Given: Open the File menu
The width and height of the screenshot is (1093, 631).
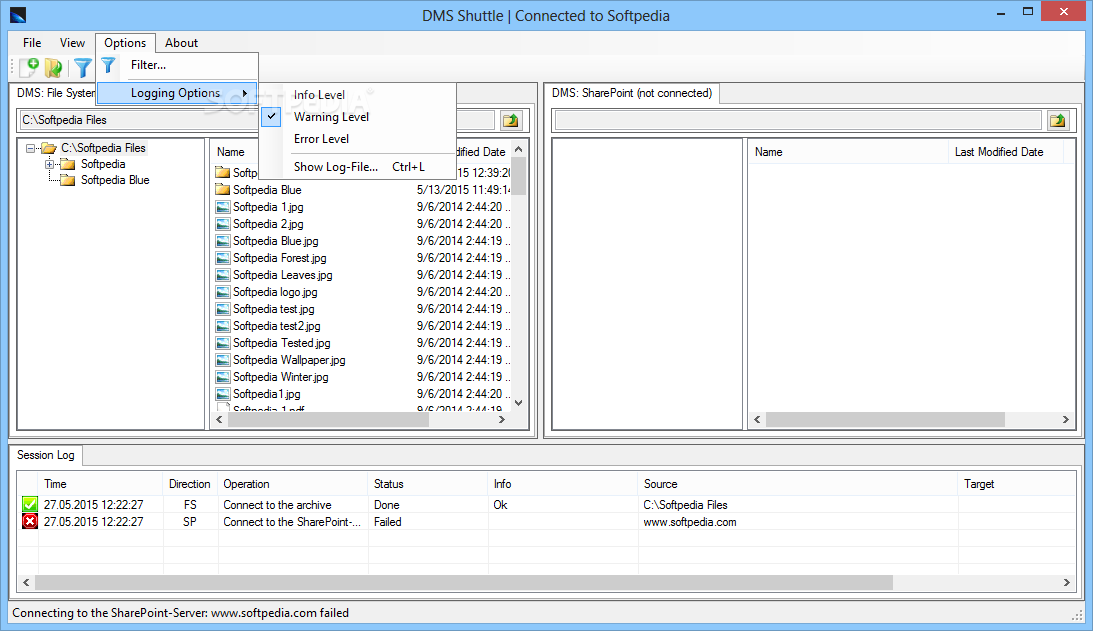Looking at the screenshot, I should pos(32,43).
